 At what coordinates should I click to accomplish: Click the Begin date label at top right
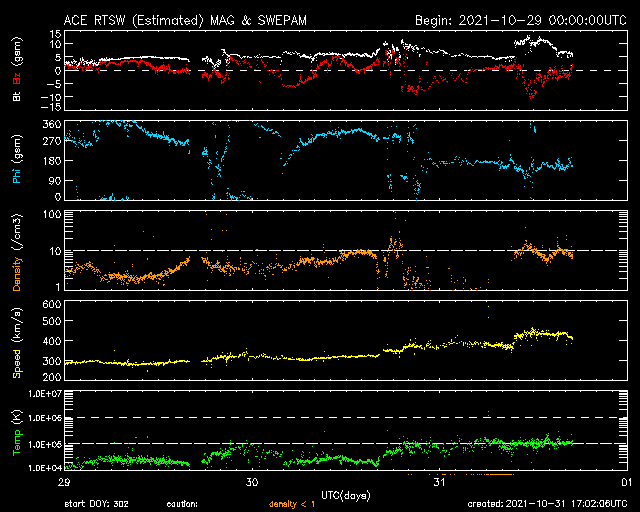pyautogui.click(x=520, y=19)
